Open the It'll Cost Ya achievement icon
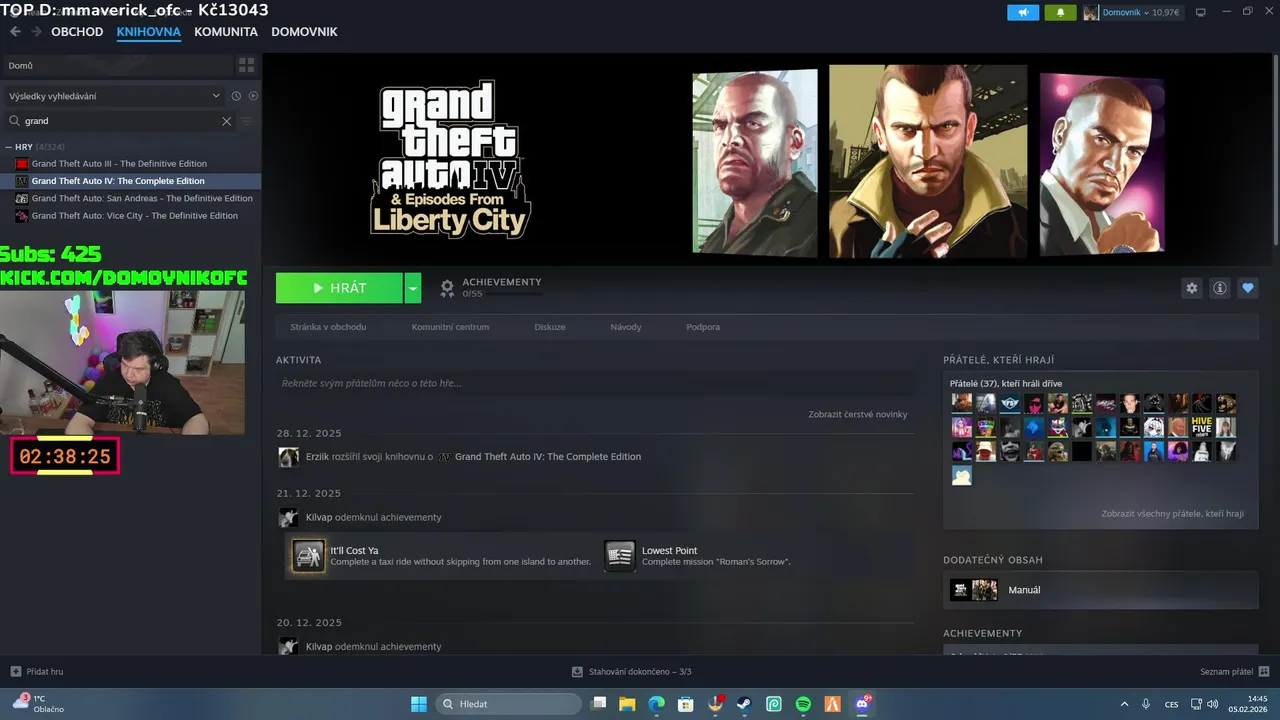The width and height of the screenshot is (1280, 720). pyautogui.click(x=309, y=556)
